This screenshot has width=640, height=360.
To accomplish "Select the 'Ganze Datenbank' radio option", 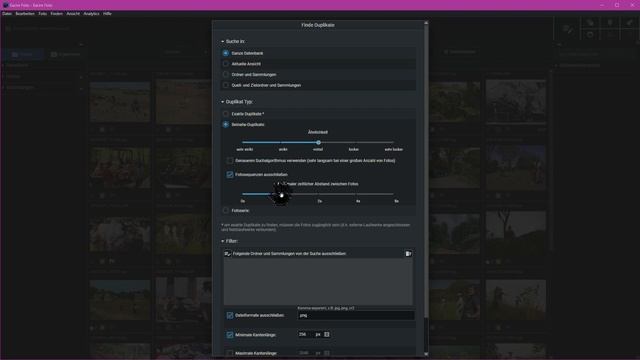I will click(226, 53).
